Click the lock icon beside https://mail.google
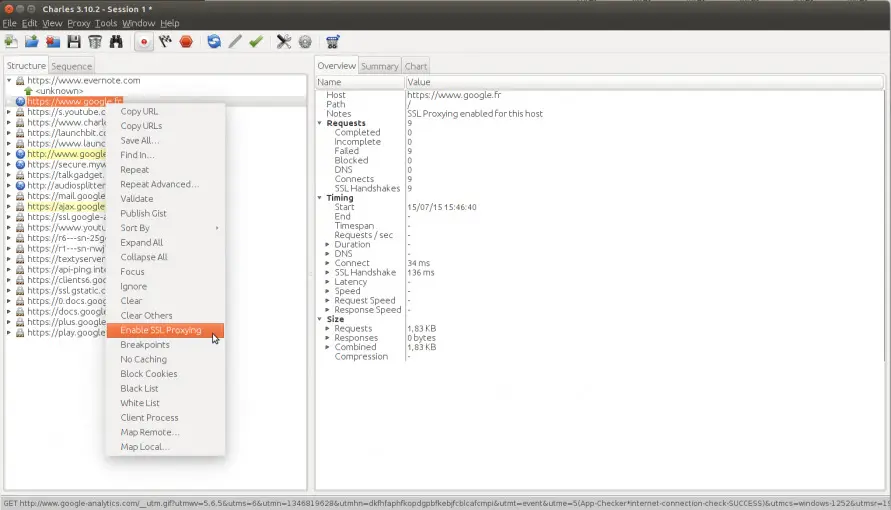This screenshot has height=510, width=891. [x=20, y=196]
